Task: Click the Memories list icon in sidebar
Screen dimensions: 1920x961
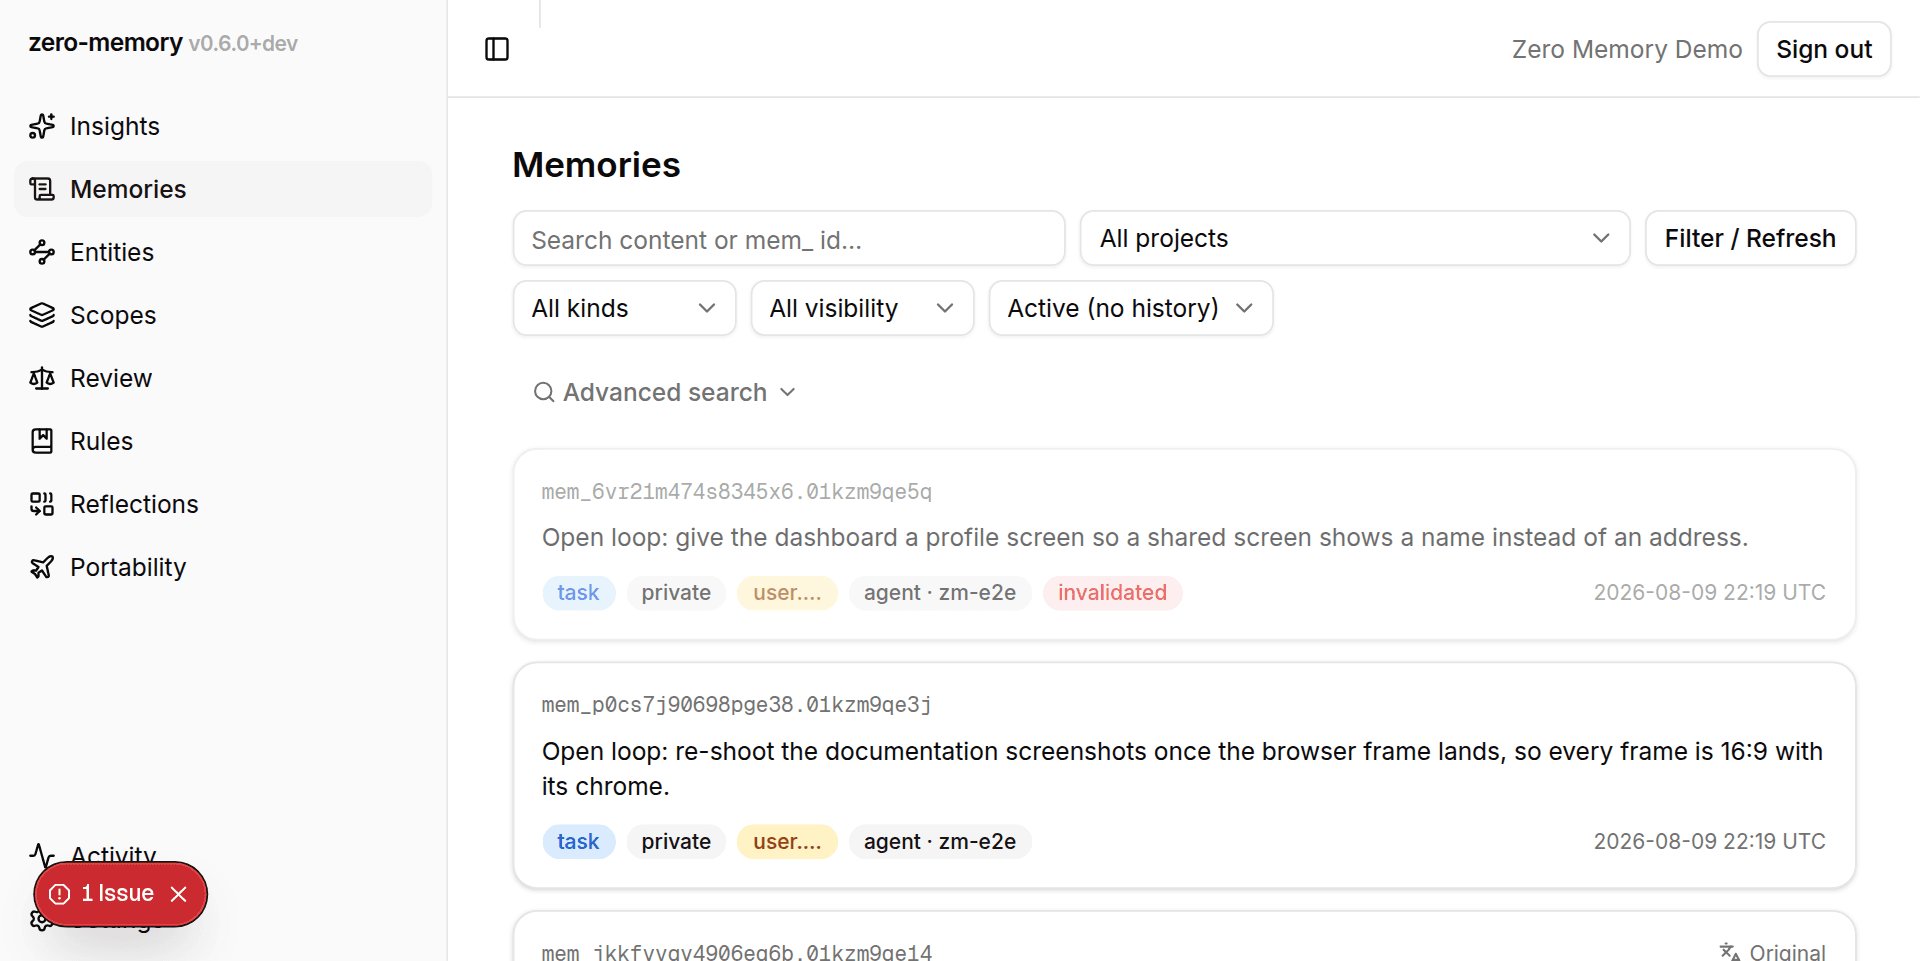Action: tap(42, 189)
